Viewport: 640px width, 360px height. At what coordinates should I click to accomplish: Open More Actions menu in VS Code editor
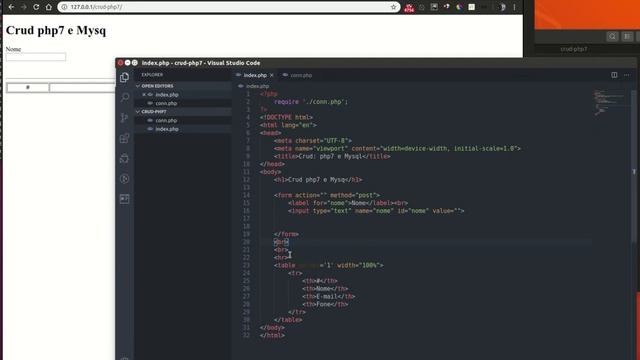[x=627, y=75]
